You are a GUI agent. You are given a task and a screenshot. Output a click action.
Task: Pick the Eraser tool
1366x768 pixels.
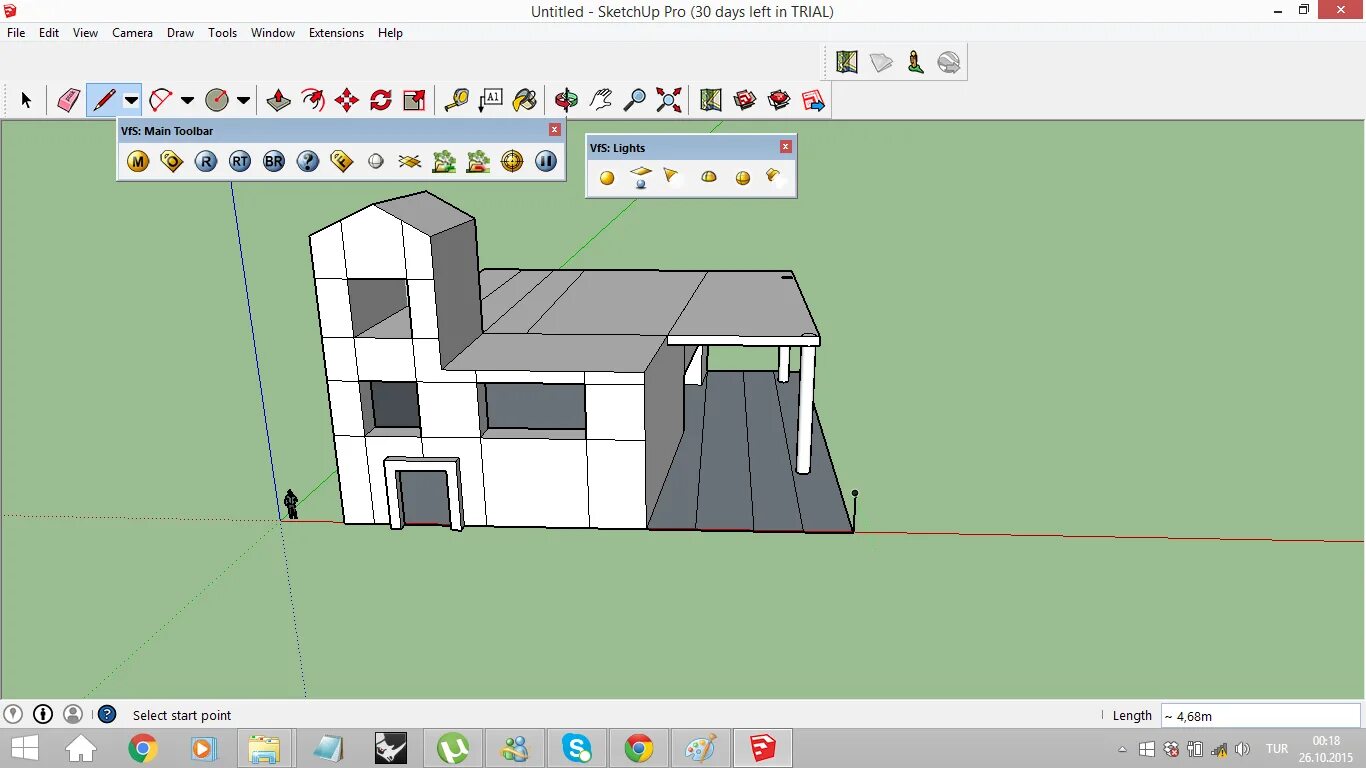coord(68,100)
